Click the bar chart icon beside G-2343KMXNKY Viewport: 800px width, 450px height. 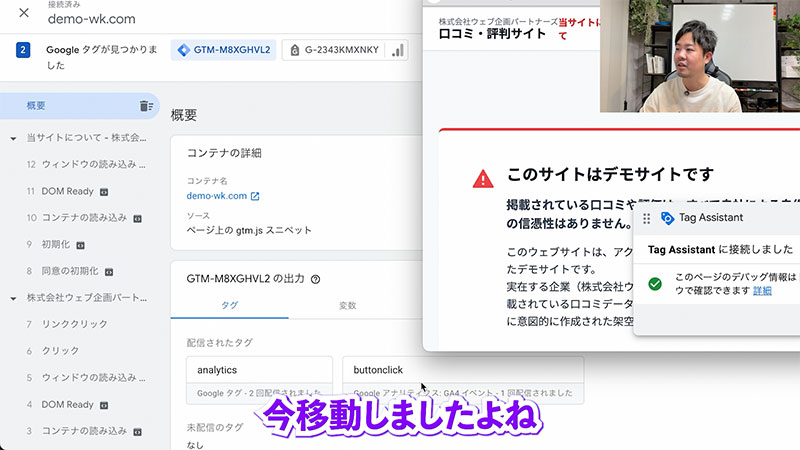pos(397,50)
